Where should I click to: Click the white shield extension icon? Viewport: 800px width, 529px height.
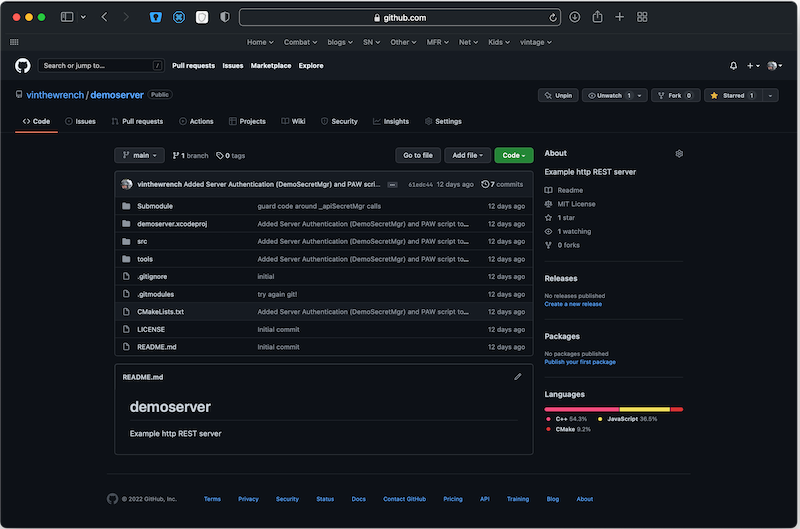point(202,17)
